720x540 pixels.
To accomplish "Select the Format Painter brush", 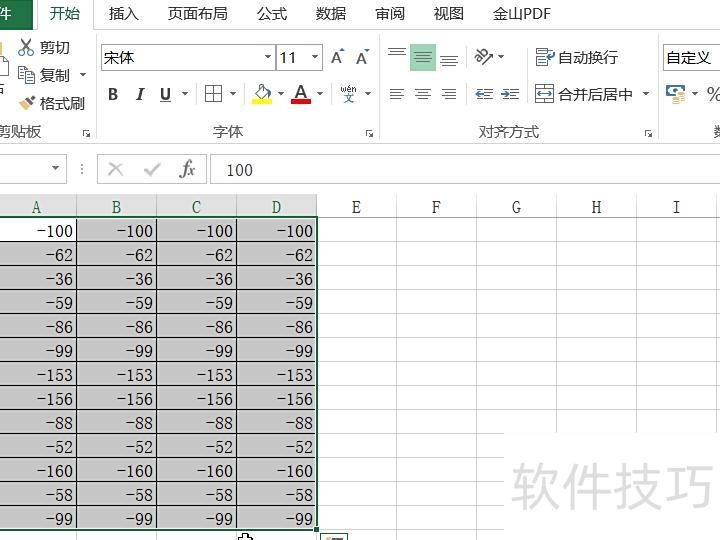I will [27, 103].
